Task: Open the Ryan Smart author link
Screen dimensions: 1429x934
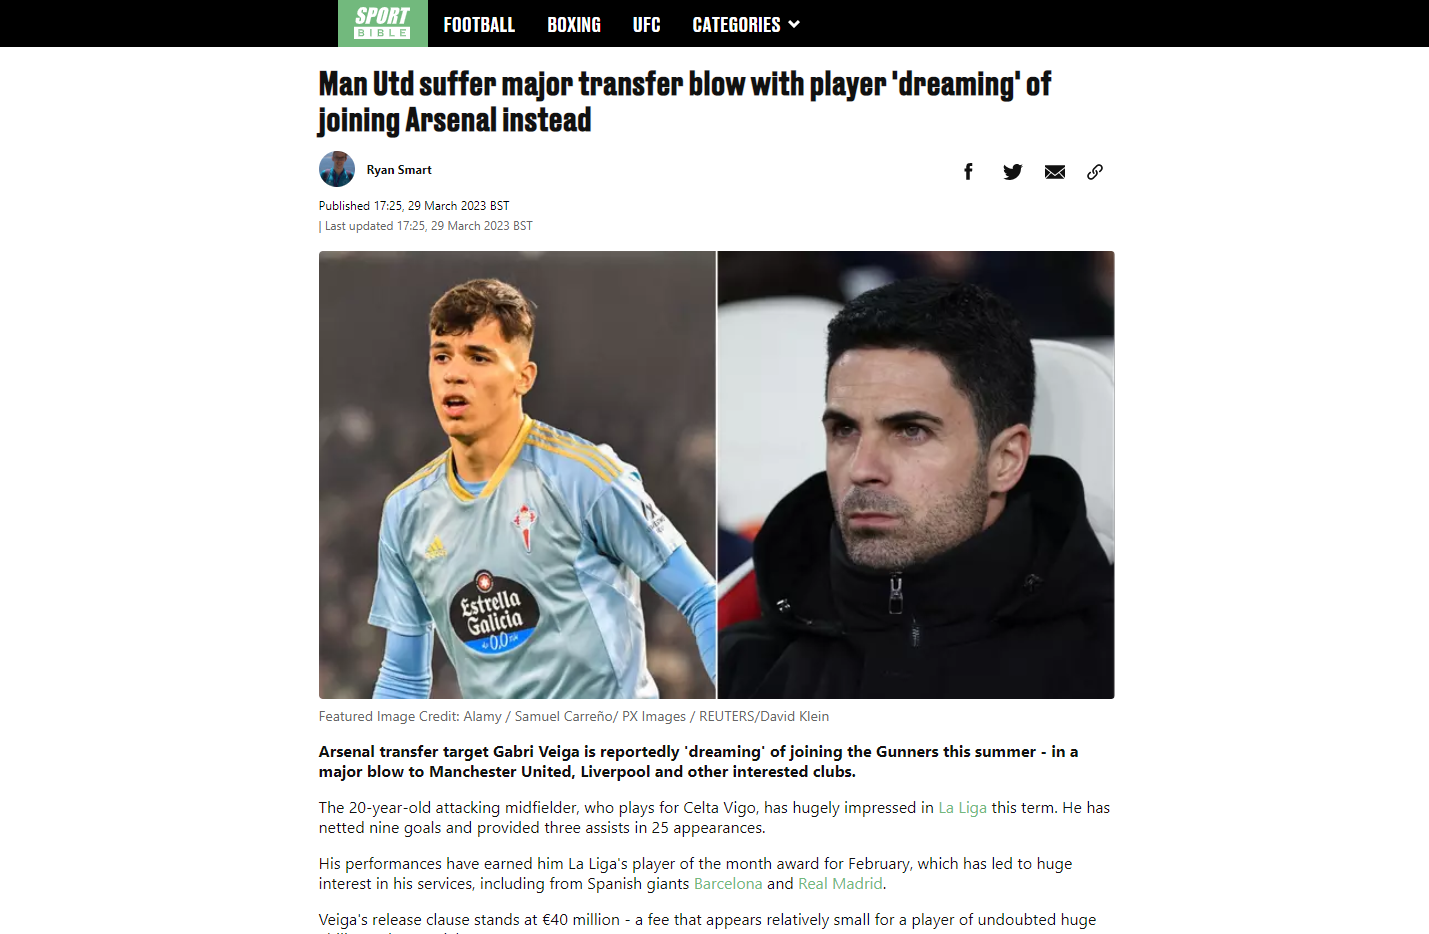Action: tap(399, 170)
